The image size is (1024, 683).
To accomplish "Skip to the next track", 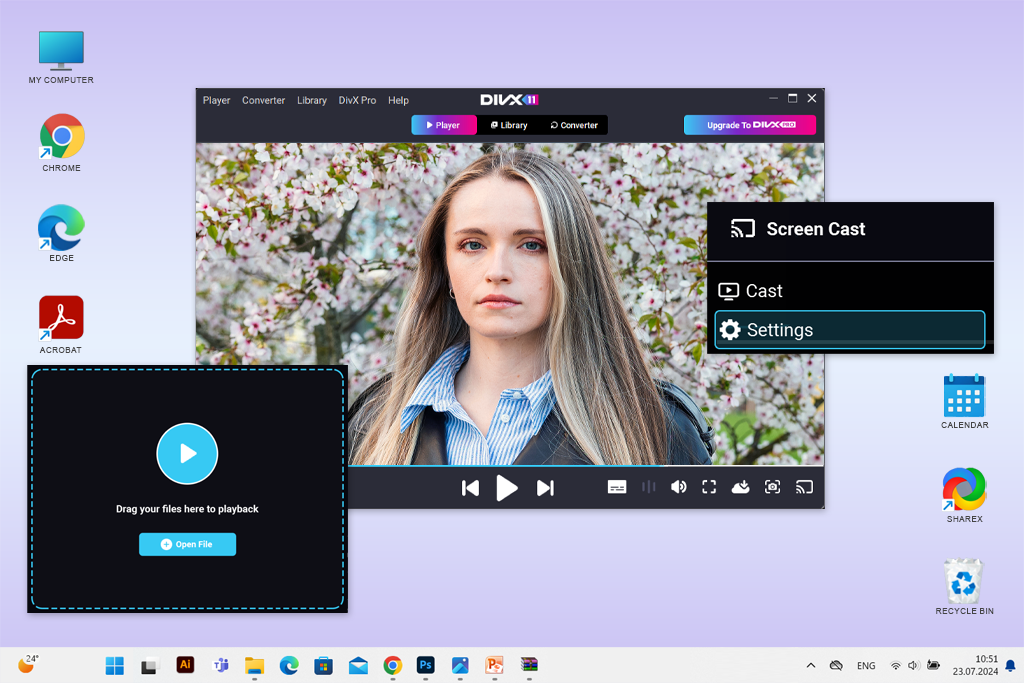I will pyautogui.click(x=545, y=488).
